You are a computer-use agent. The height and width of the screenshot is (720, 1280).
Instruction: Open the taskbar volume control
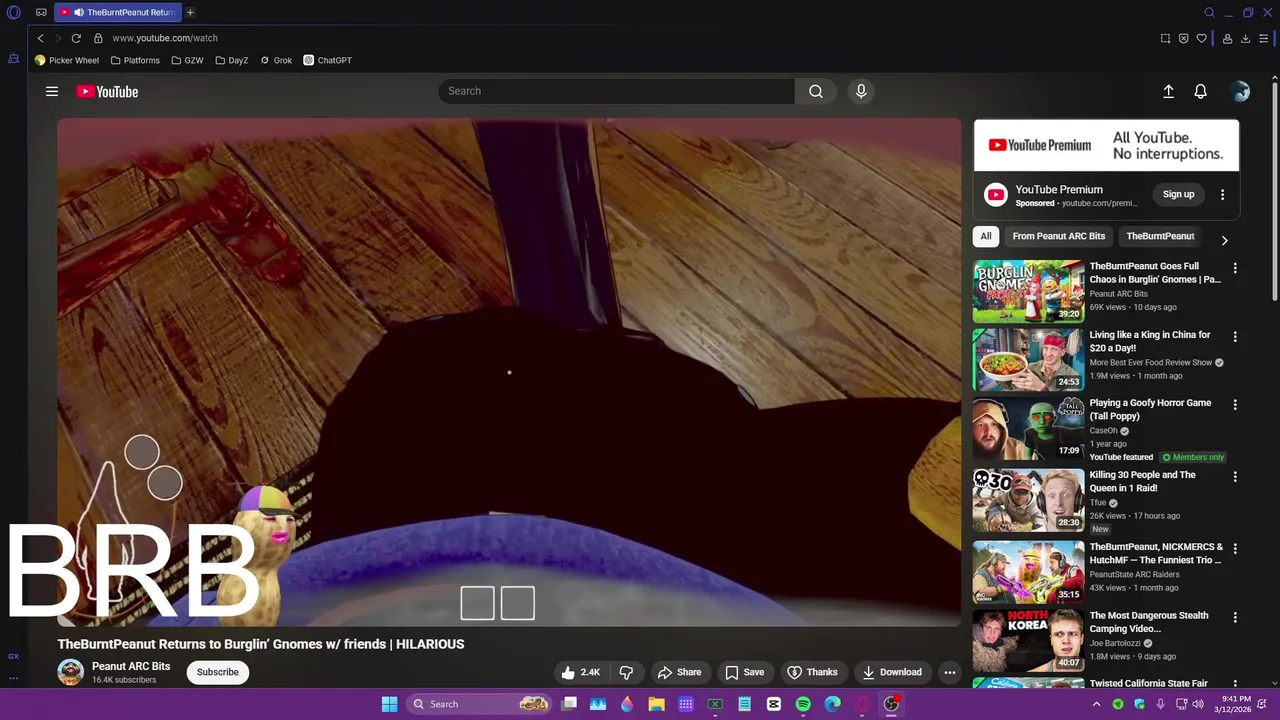pyautogui.click(x=1198, y=704)
